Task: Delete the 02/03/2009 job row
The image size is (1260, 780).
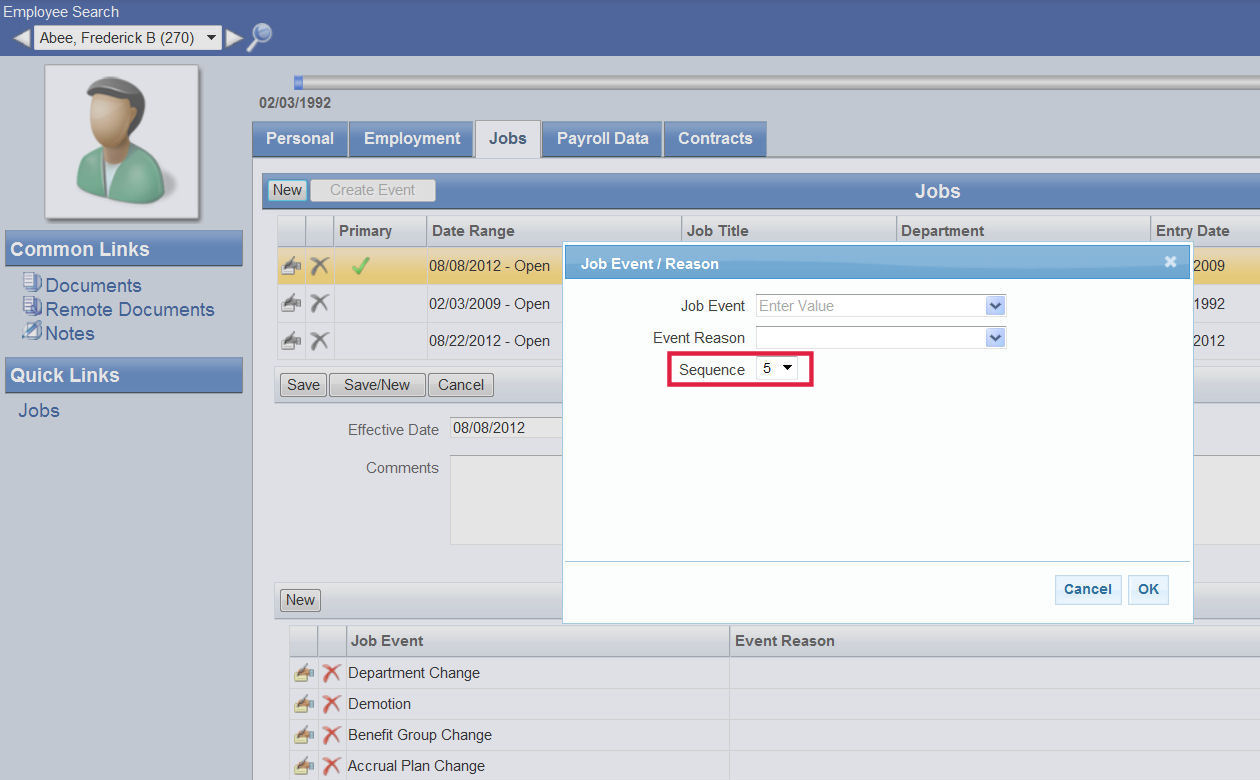Action: (319, 304)
